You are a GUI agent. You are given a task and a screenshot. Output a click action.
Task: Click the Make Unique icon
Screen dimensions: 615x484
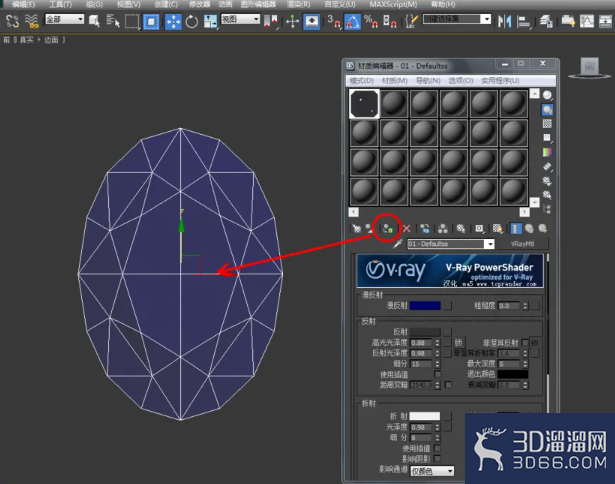[x=443, y=228]
